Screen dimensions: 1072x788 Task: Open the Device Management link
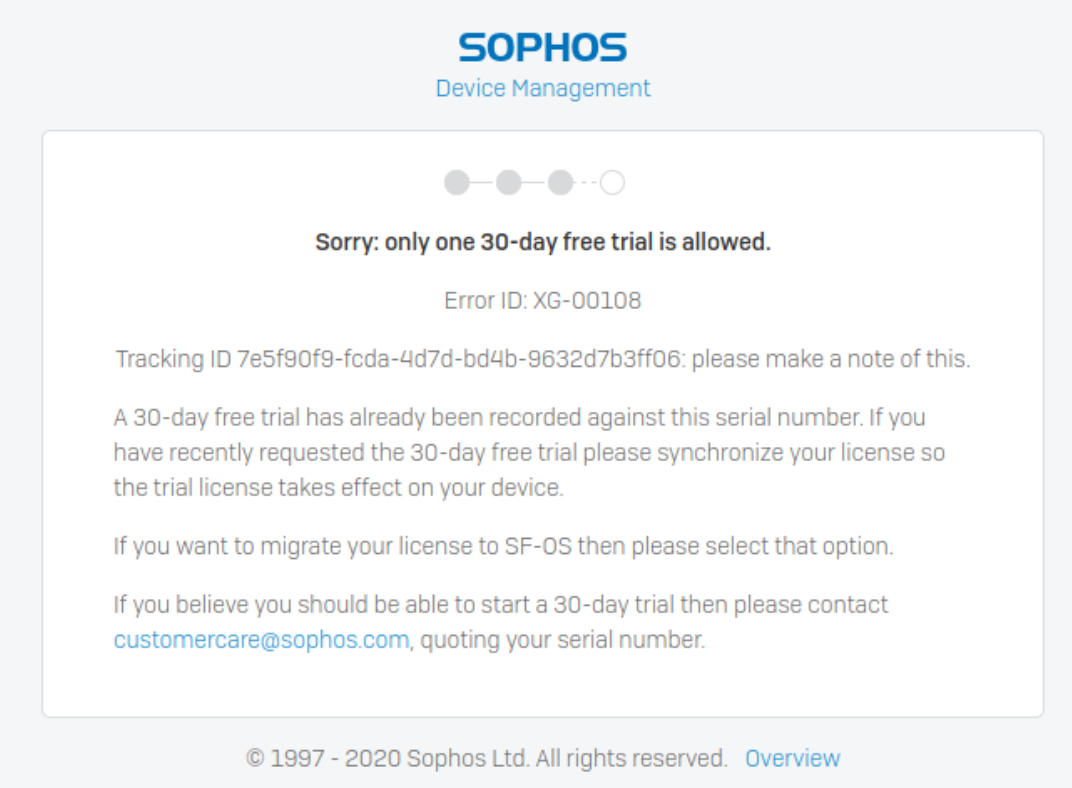[543, 88]
